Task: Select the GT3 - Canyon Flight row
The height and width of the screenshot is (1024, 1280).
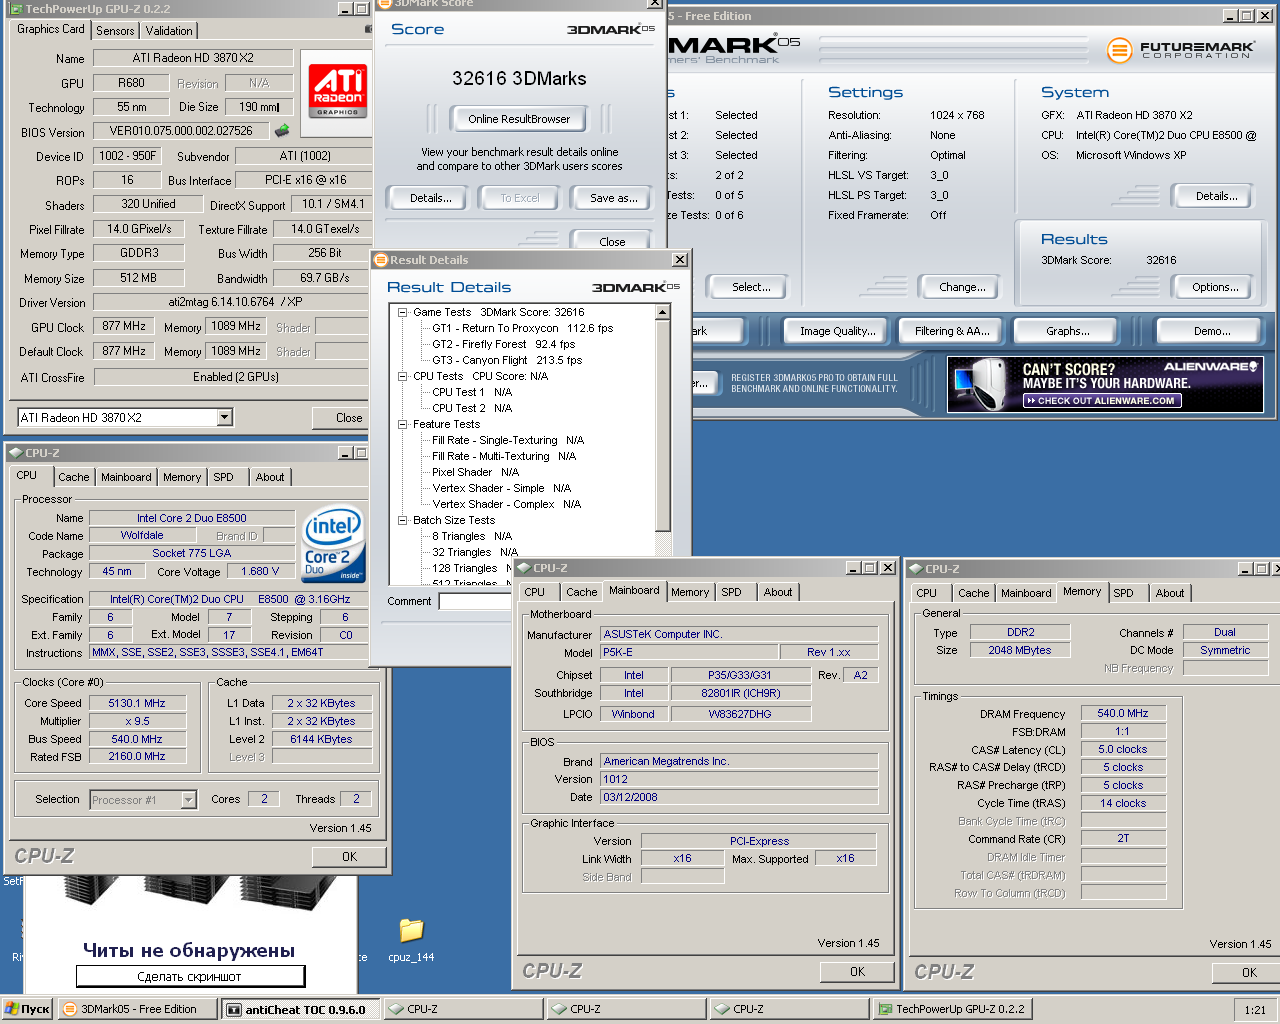Action: pos(506,360)
